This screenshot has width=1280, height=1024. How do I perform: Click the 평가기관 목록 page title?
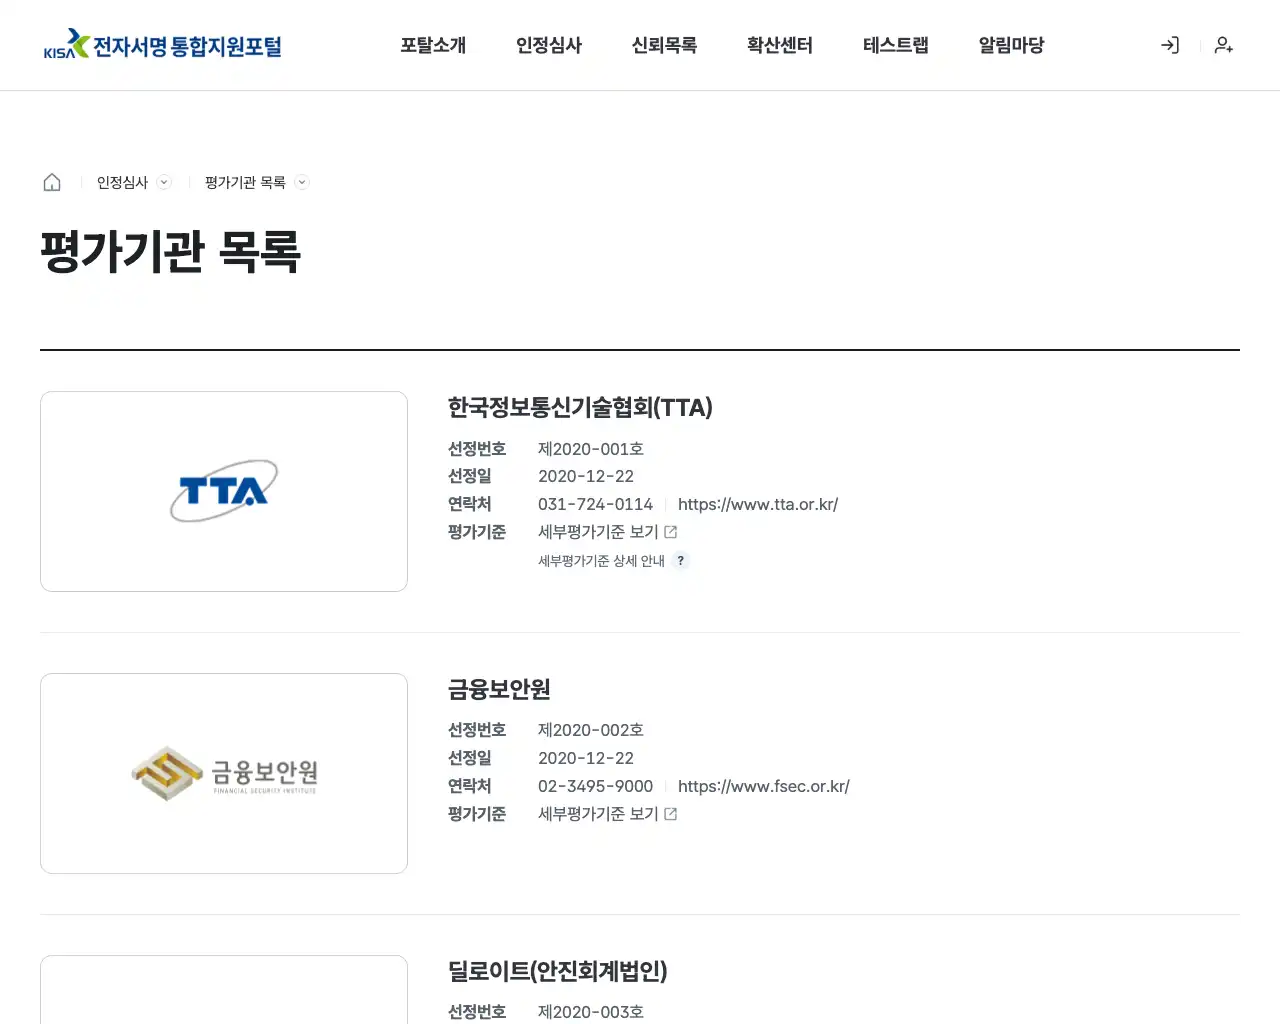pos(171,251)
